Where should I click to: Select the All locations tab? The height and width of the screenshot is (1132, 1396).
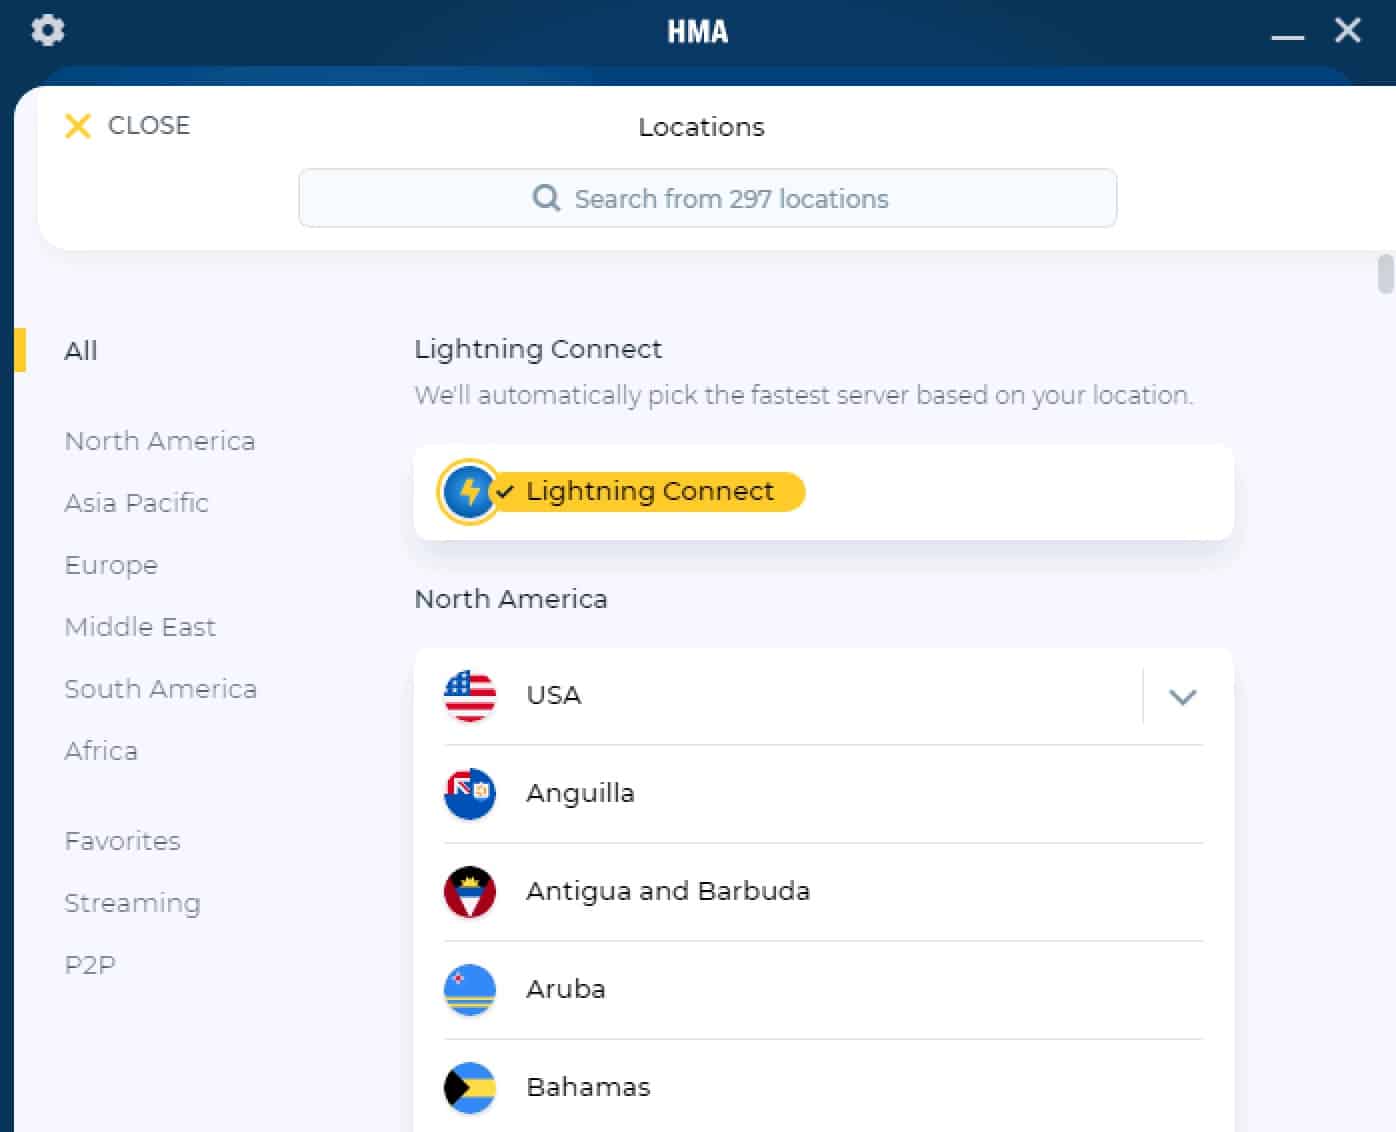tap(81, 351)
